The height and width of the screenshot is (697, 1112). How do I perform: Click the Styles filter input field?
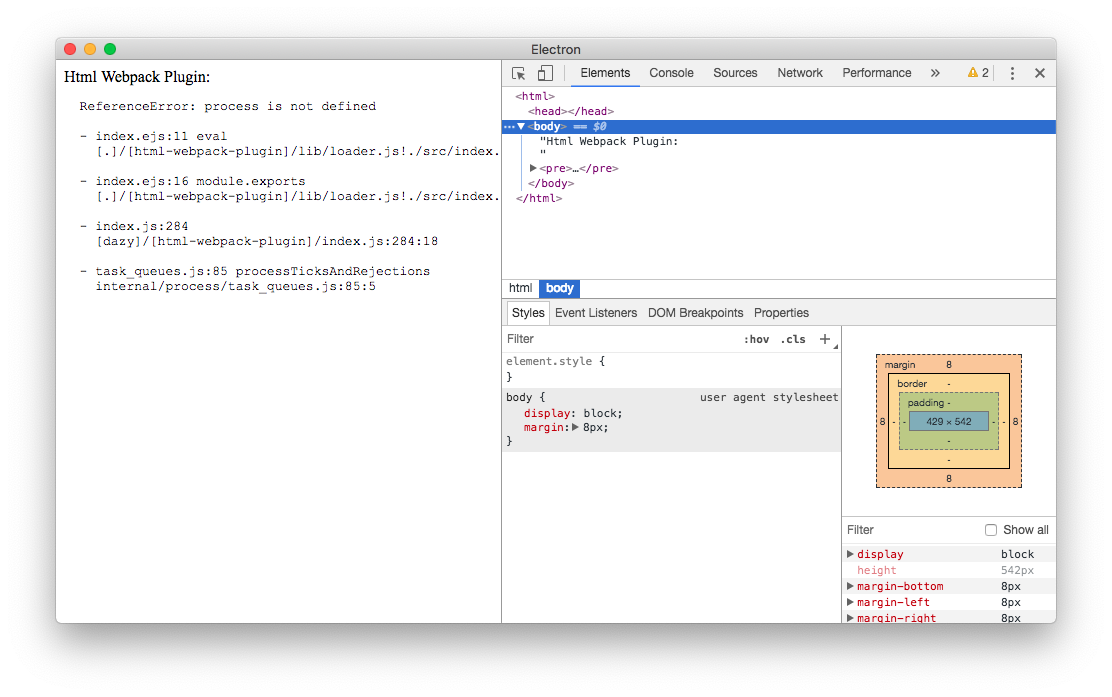[621, 339]
